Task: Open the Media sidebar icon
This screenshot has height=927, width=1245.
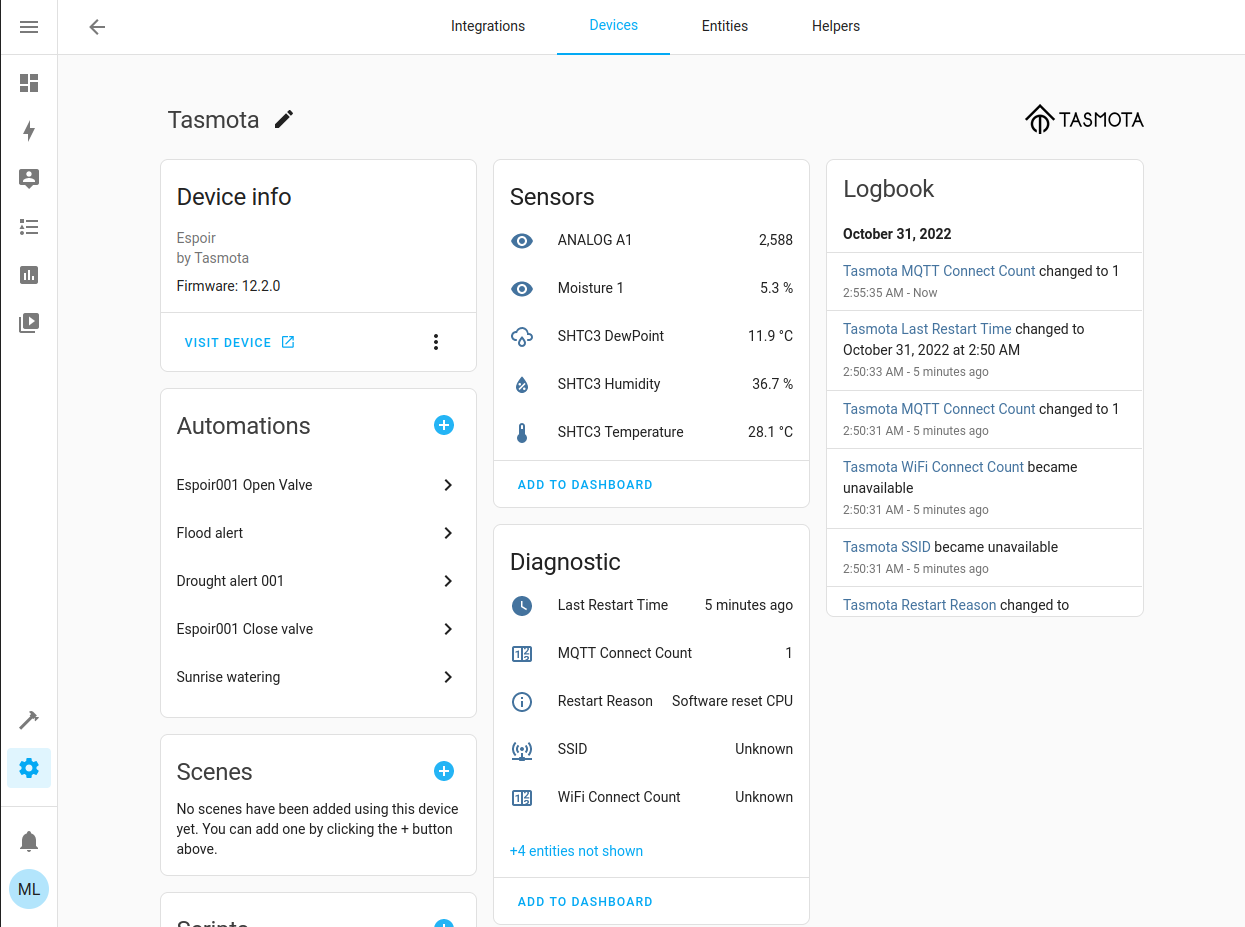Action: click(29, 323)
